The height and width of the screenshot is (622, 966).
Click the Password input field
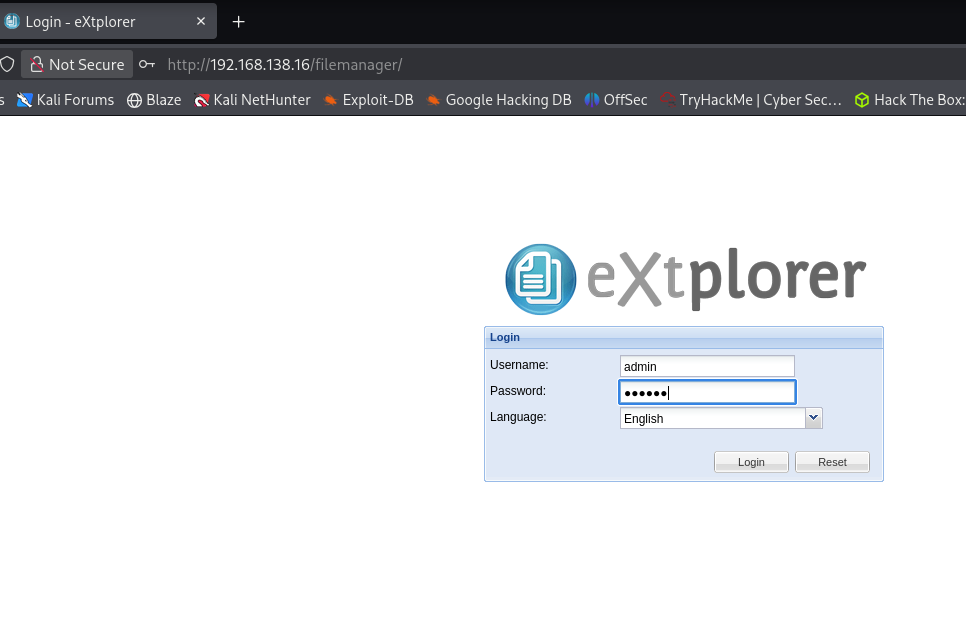707,392
